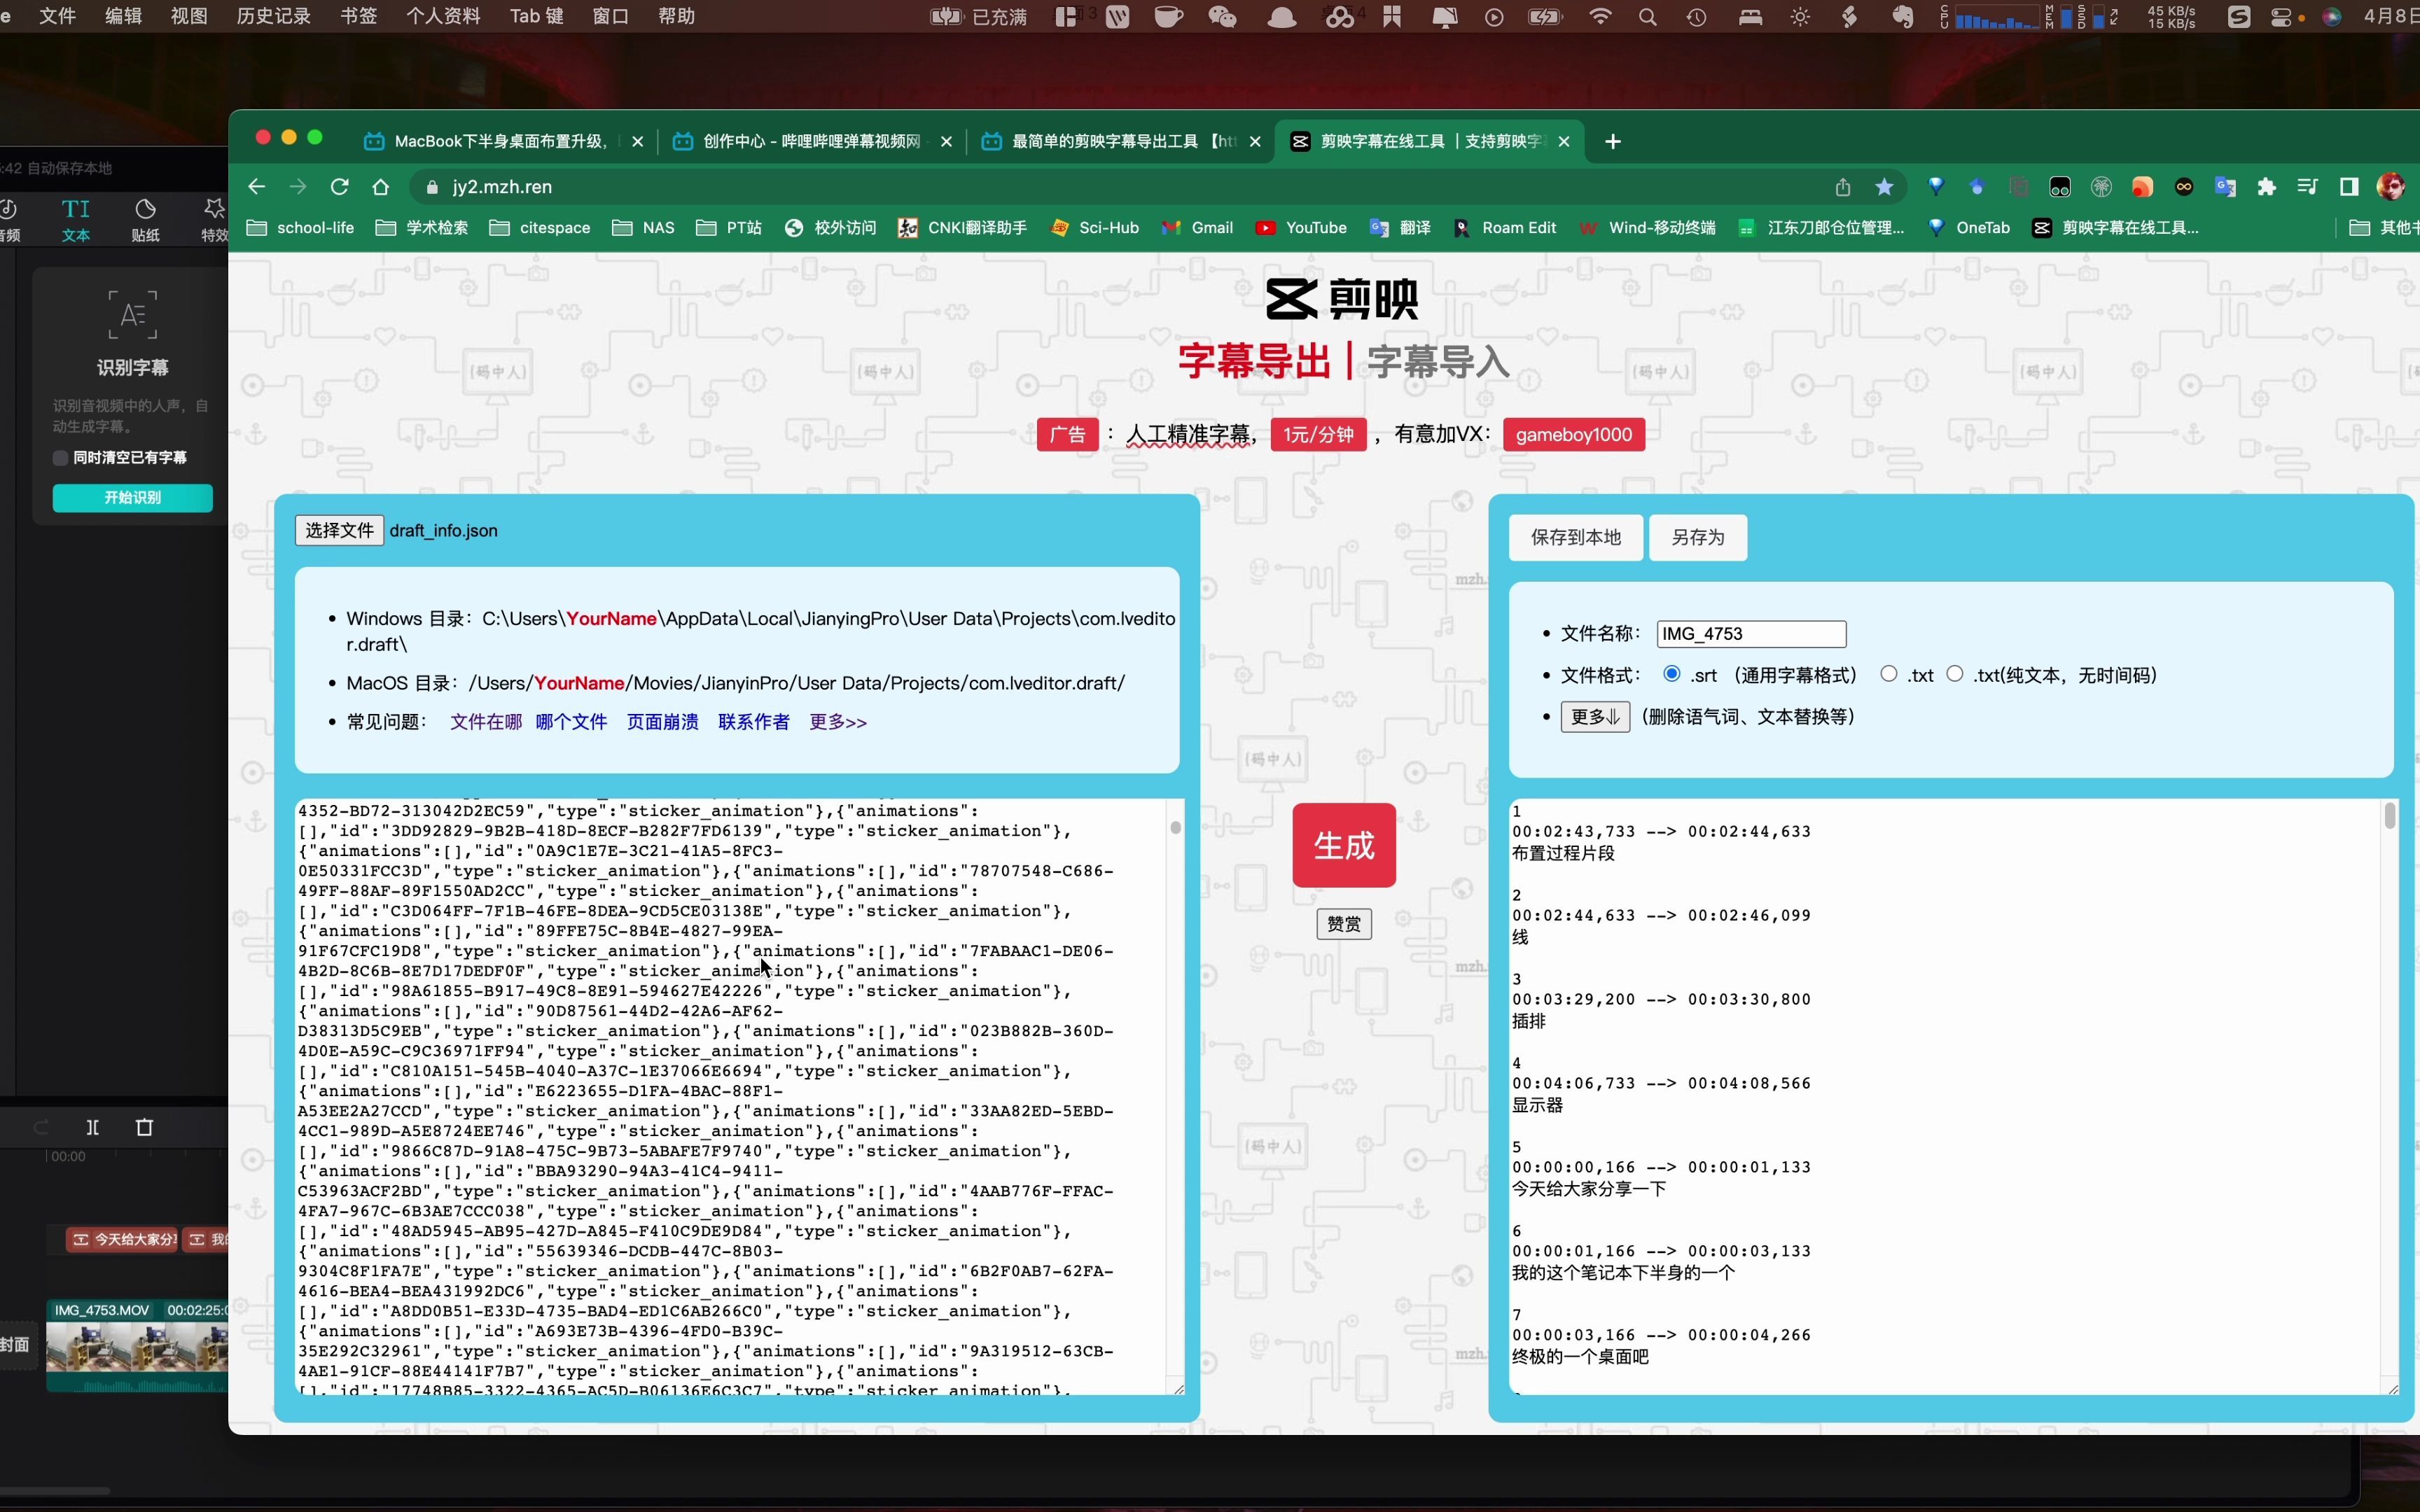Select the 特效 effects tool in Jianying window
The image size is (2420, 1512).
click(214, 220)
